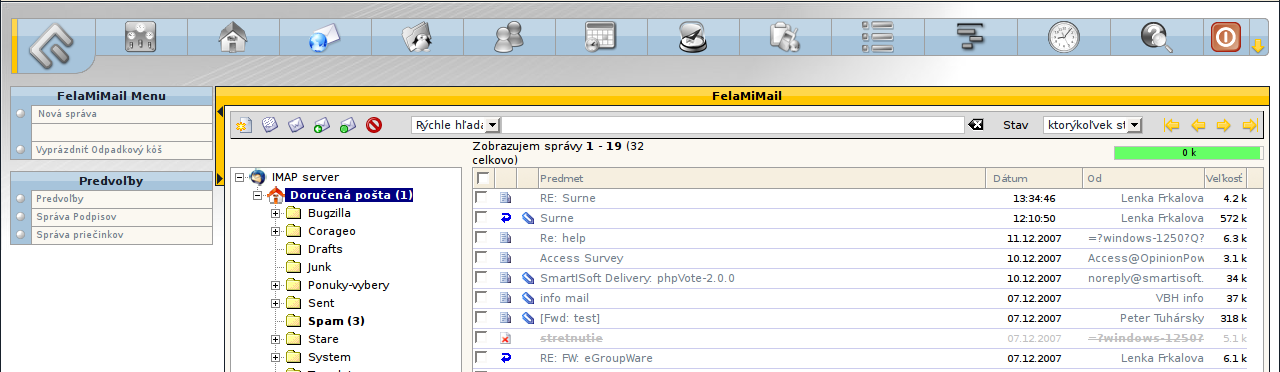Click the yellow down arrow in navbar
1280x372 pixels.
pyautogui.click(x=1257, y=46)
